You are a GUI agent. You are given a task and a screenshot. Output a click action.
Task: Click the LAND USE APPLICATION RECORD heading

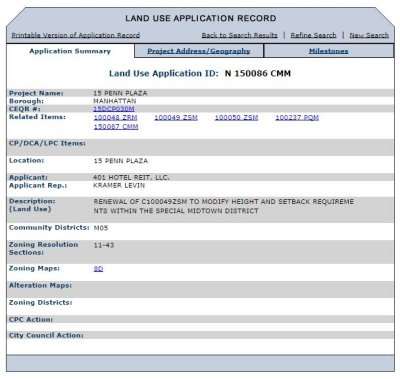(x=201, y=18)
